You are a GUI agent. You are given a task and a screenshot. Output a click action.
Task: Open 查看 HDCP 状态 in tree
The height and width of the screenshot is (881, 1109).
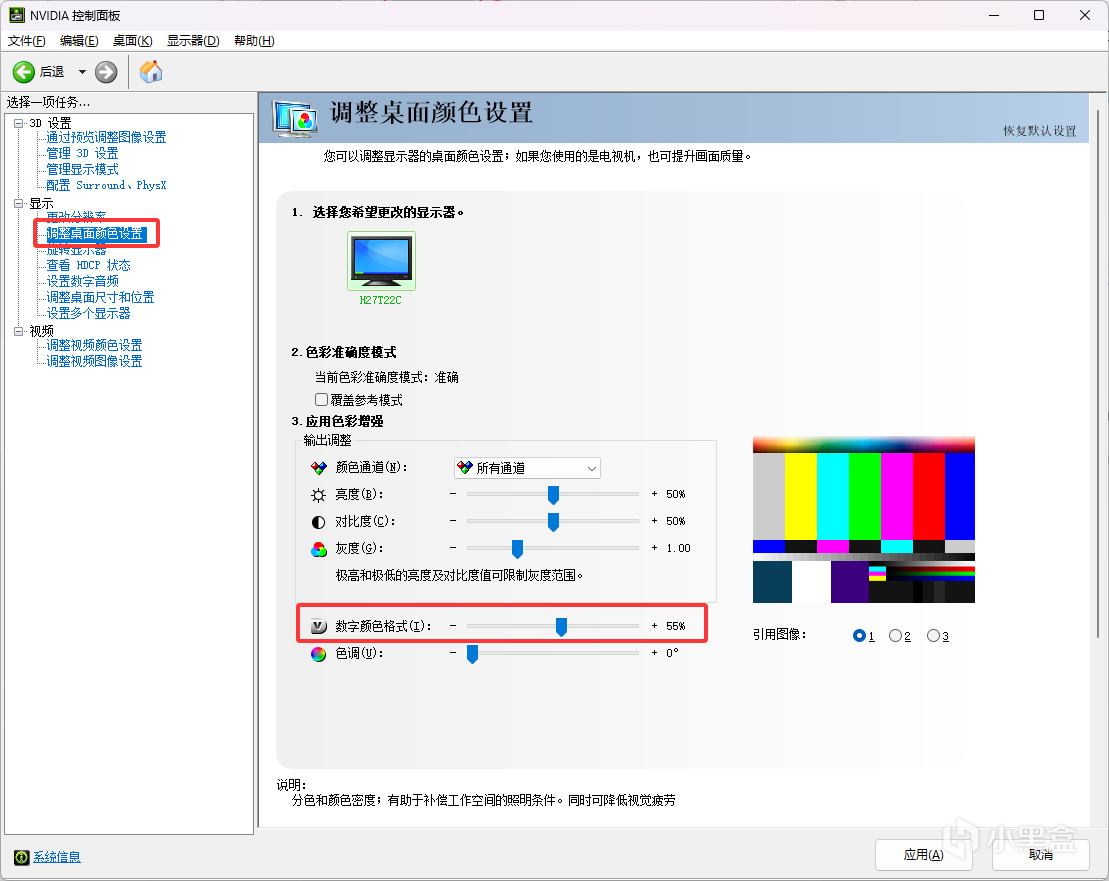pos(88,266)
